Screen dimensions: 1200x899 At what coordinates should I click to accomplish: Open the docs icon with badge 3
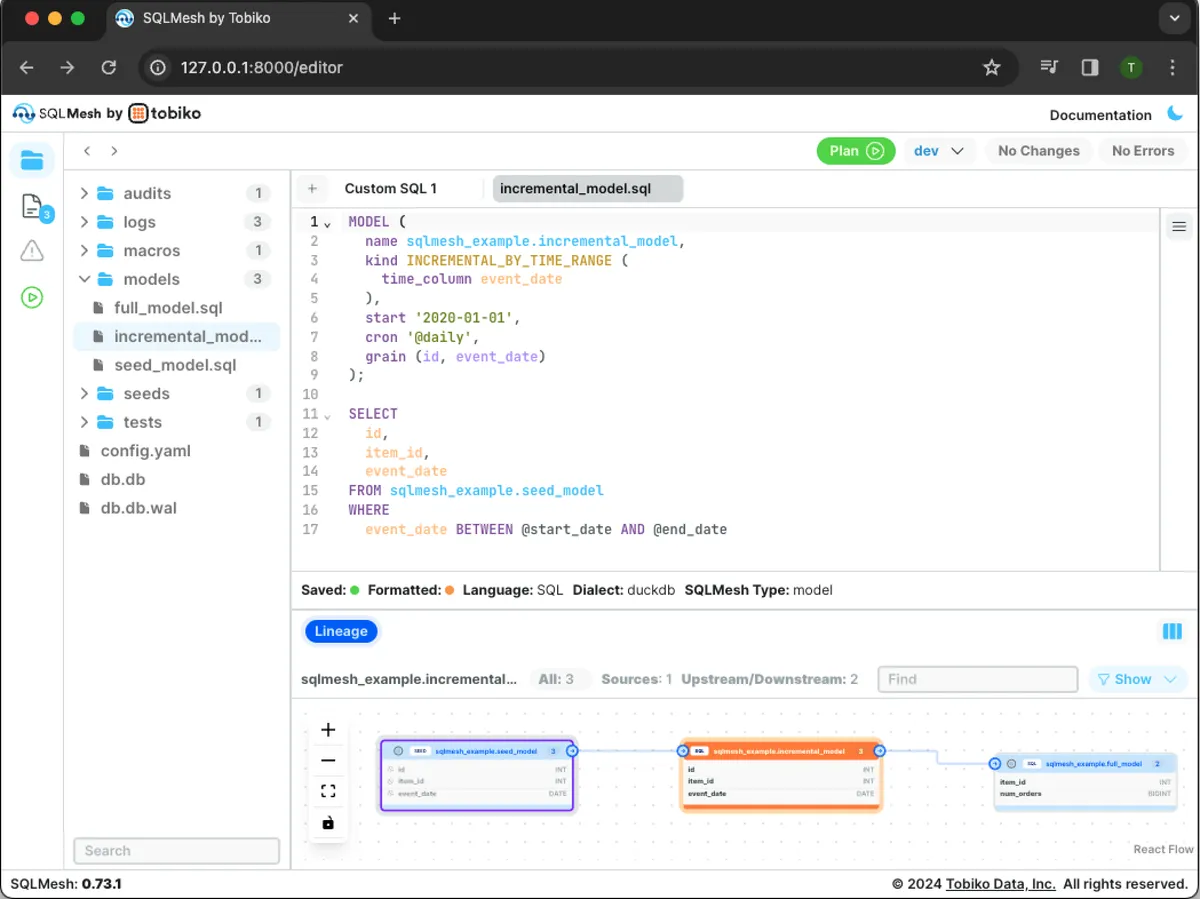click(32, 207)
